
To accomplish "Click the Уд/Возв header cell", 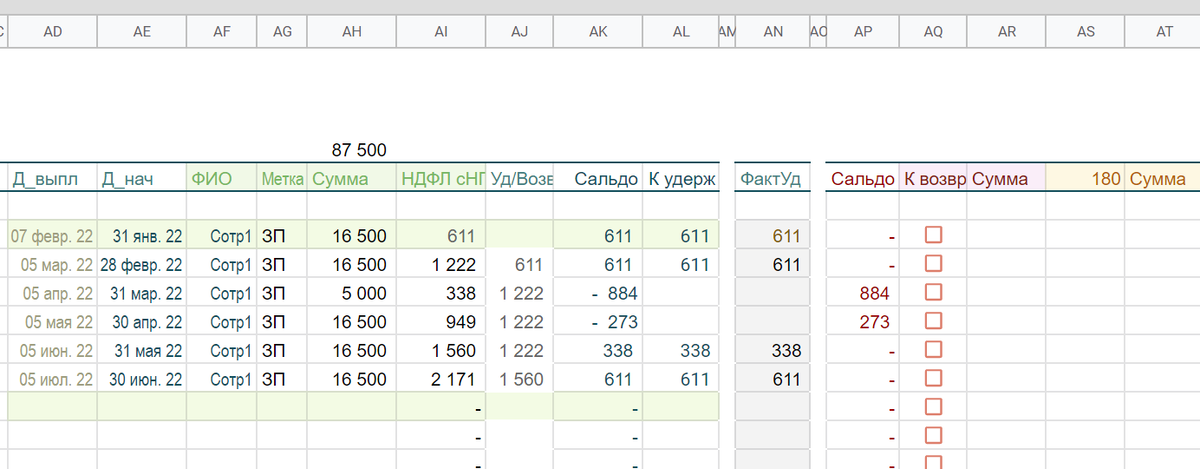I will (x=519, y=179).
